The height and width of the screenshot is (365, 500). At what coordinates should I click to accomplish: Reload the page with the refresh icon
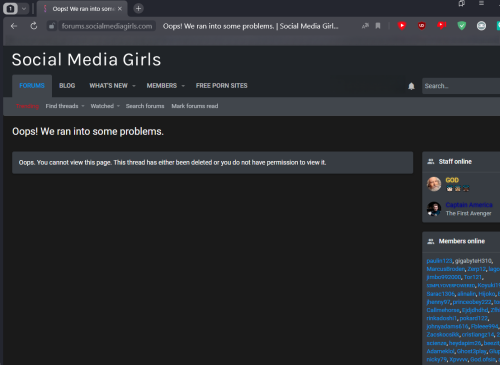[x=34, y=26]
